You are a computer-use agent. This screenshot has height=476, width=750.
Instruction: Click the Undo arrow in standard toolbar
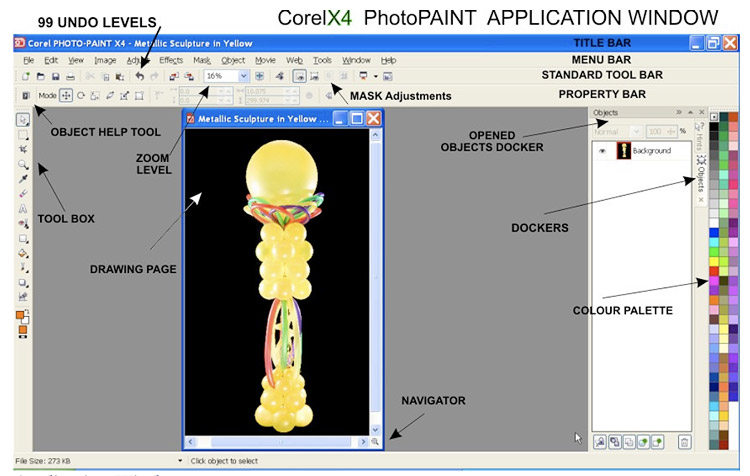point(139,76)
